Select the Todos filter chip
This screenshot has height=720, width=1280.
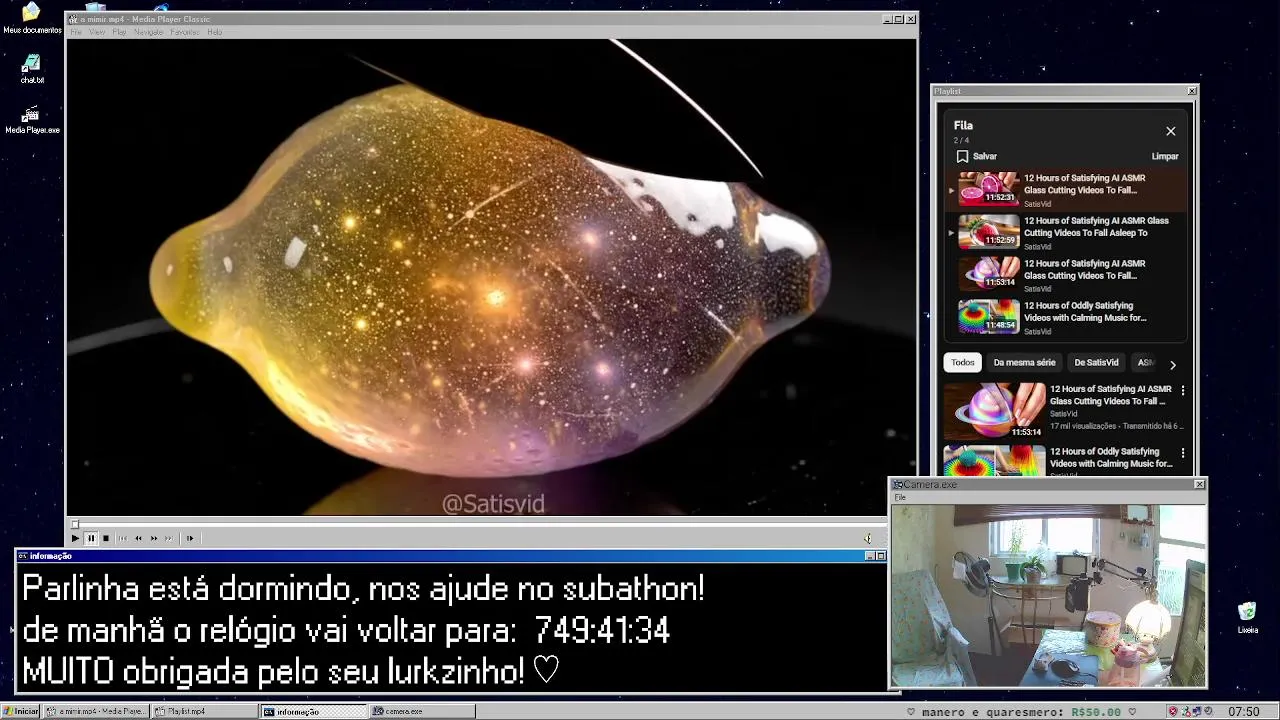963,363
